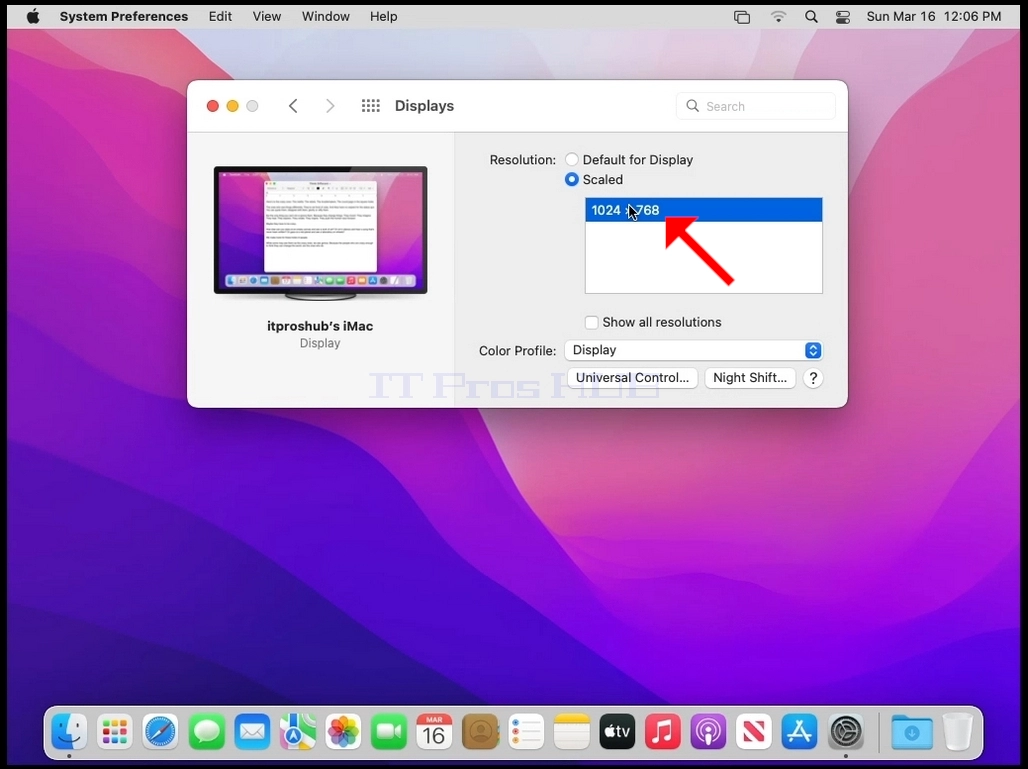Open the Wi-Fi status menu
Viewport: 1028px width, 769px height.
pyautogui.click(x=778, y=17)
